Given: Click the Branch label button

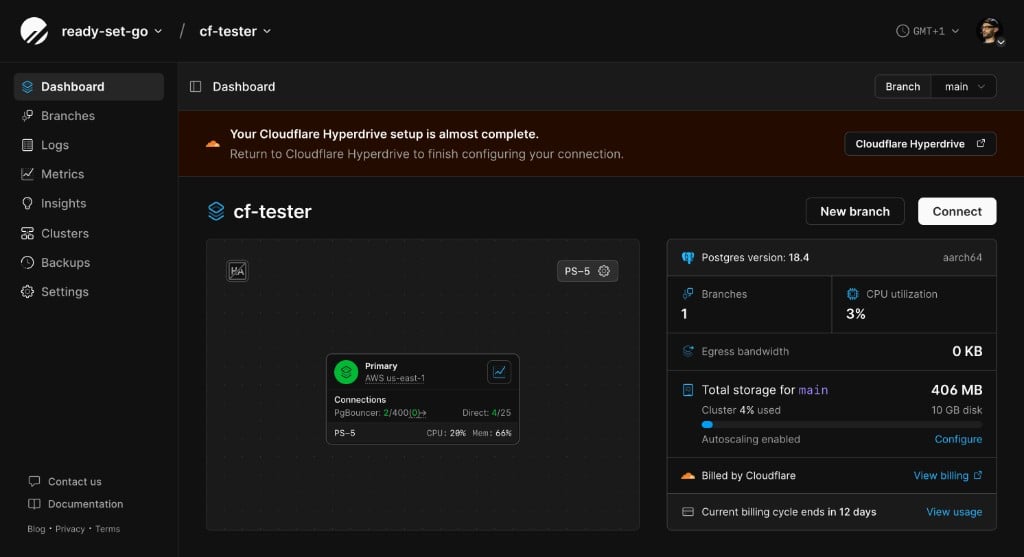Looking at the screenshot, I should (x=903, y=87).
